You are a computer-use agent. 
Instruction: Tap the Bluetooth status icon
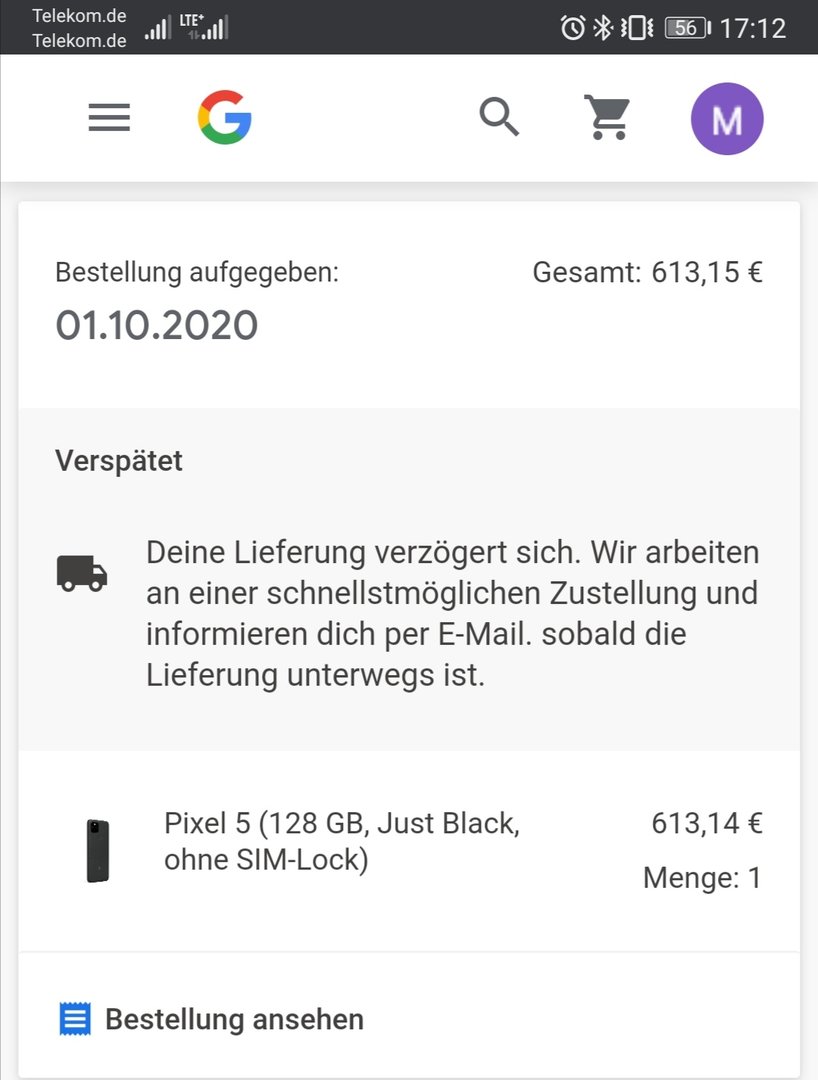(x=603, y=28)
